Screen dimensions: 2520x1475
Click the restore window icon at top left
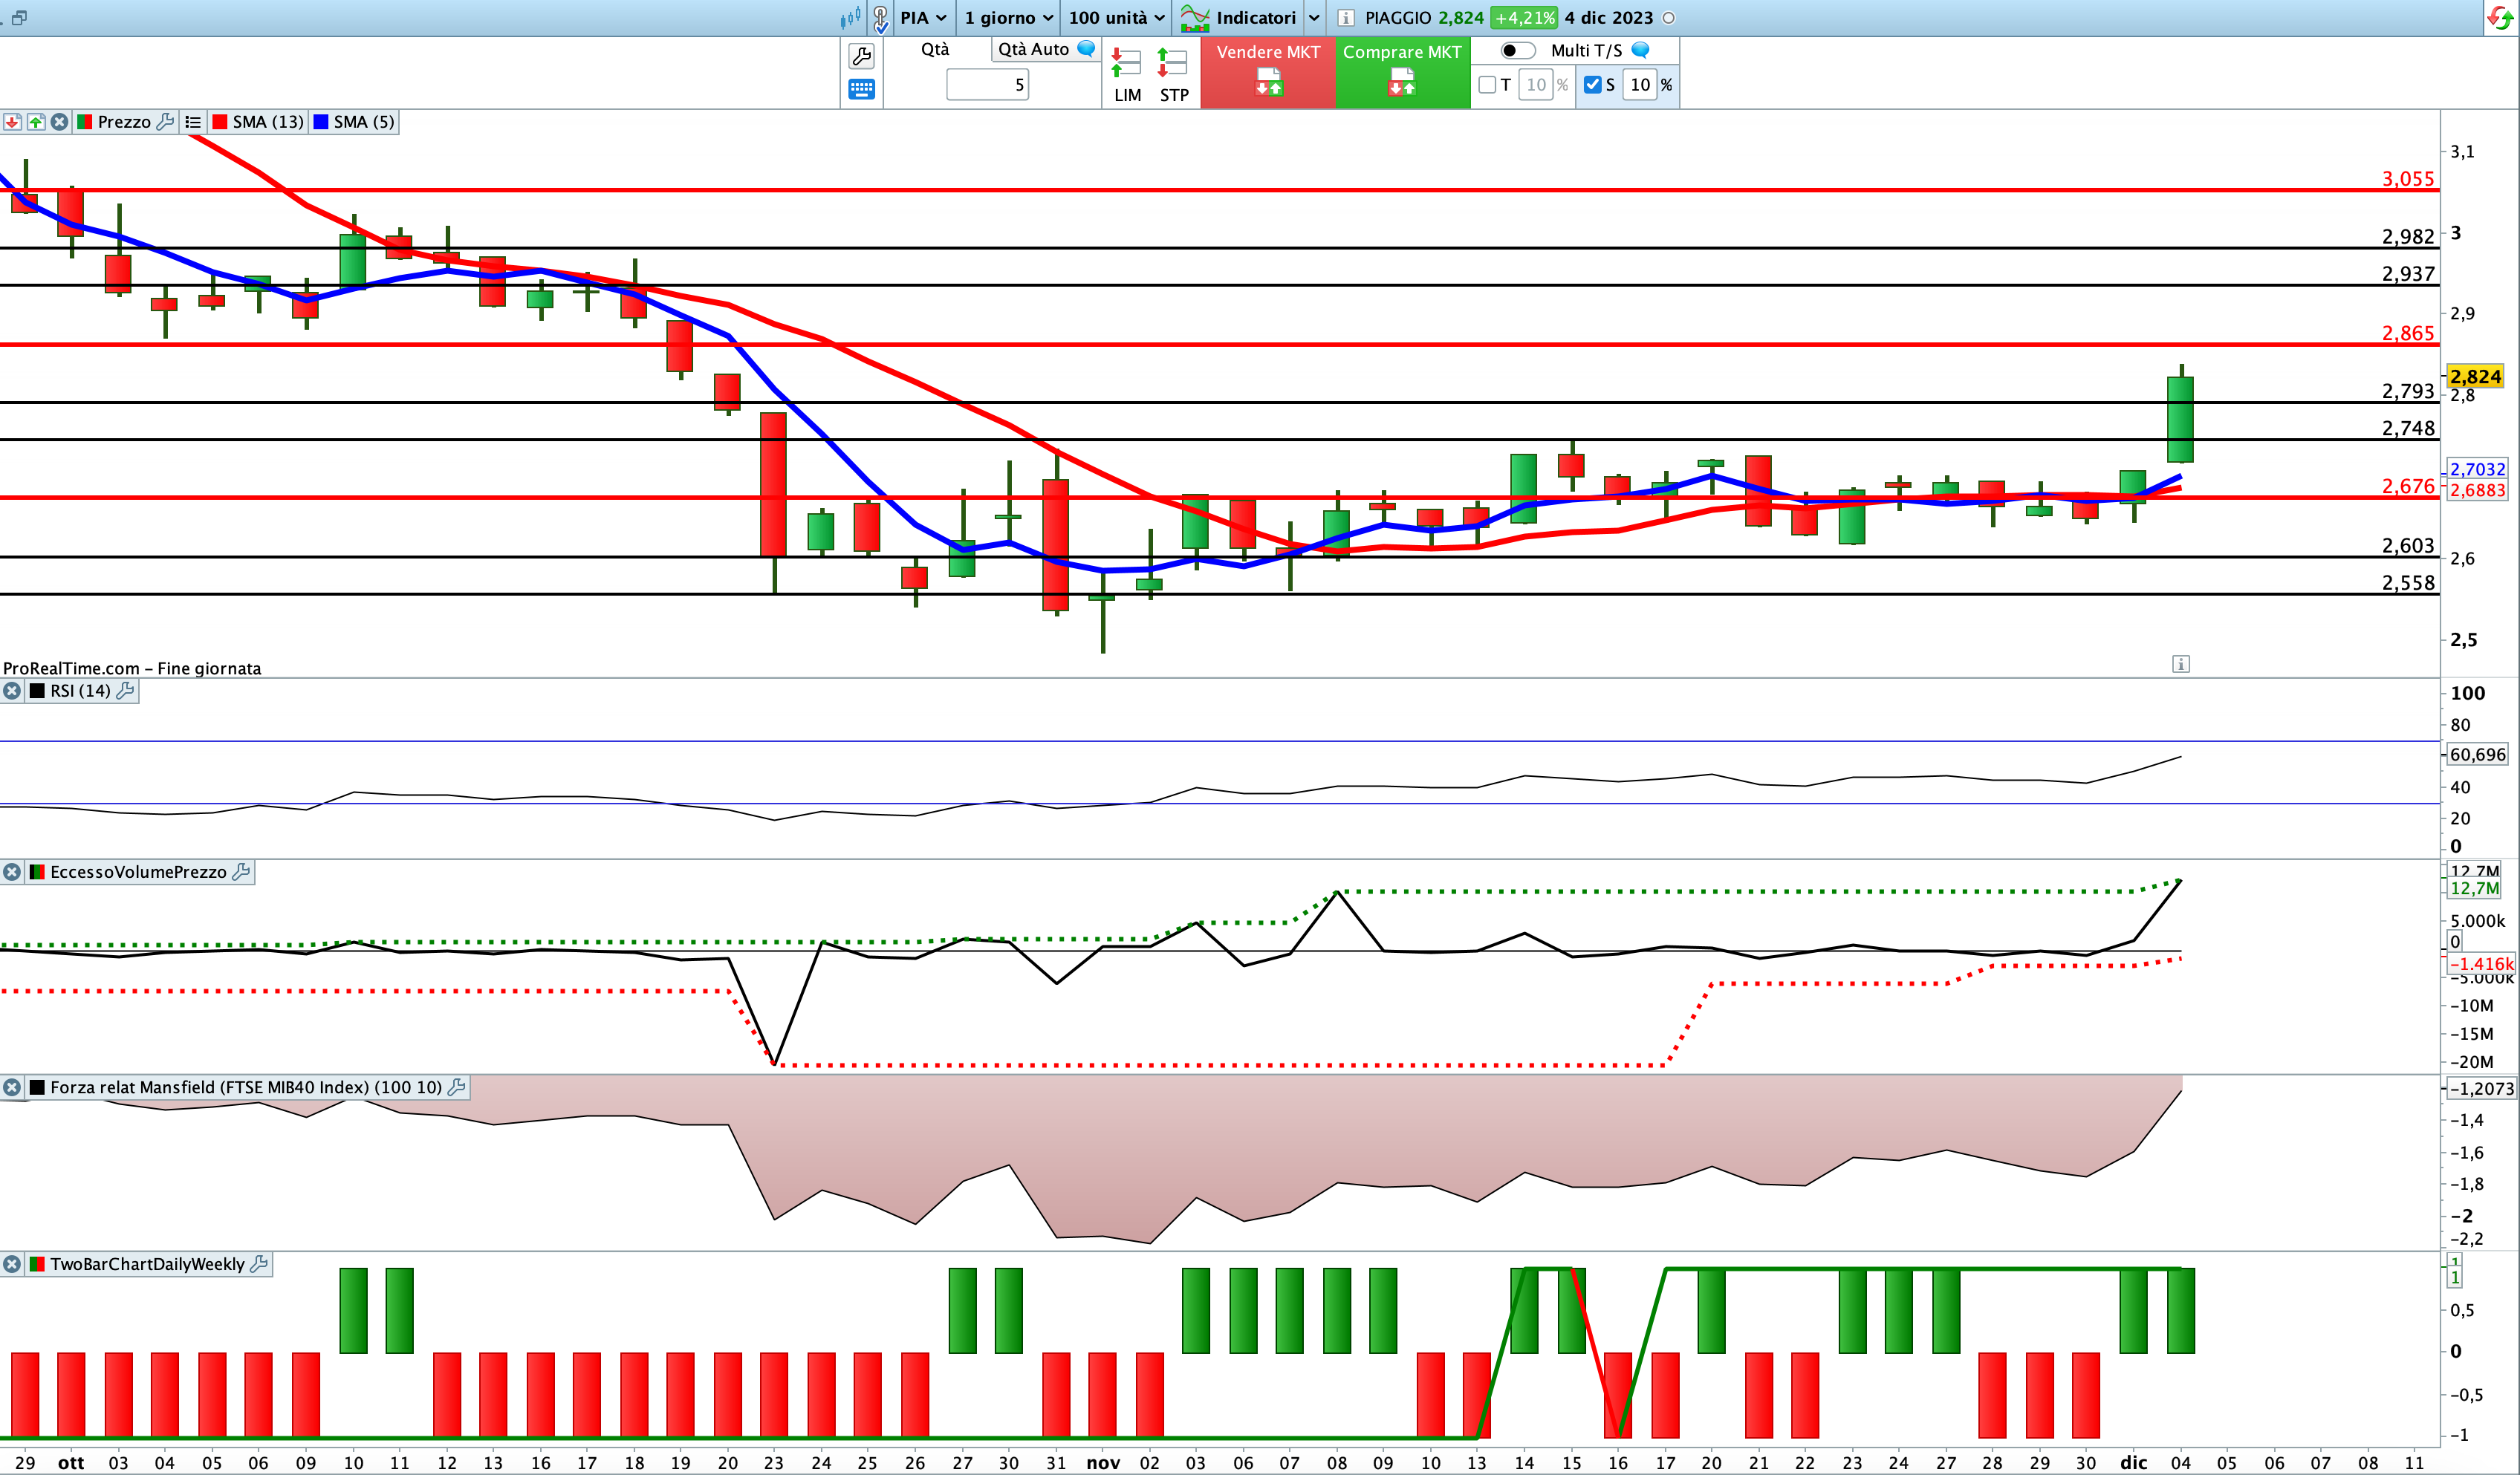[x=19, y=18]
